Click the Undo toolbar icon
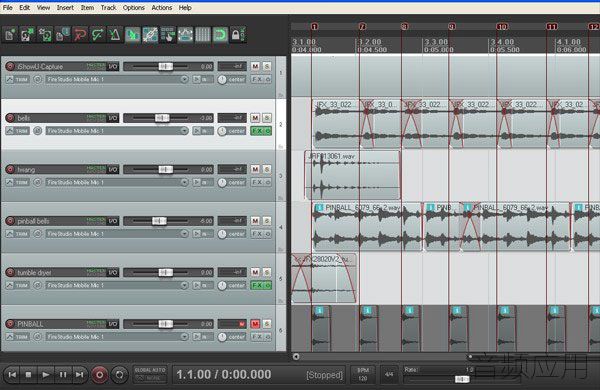The height and width of the screenshot is (390, 600). click(x=80, y=35)
